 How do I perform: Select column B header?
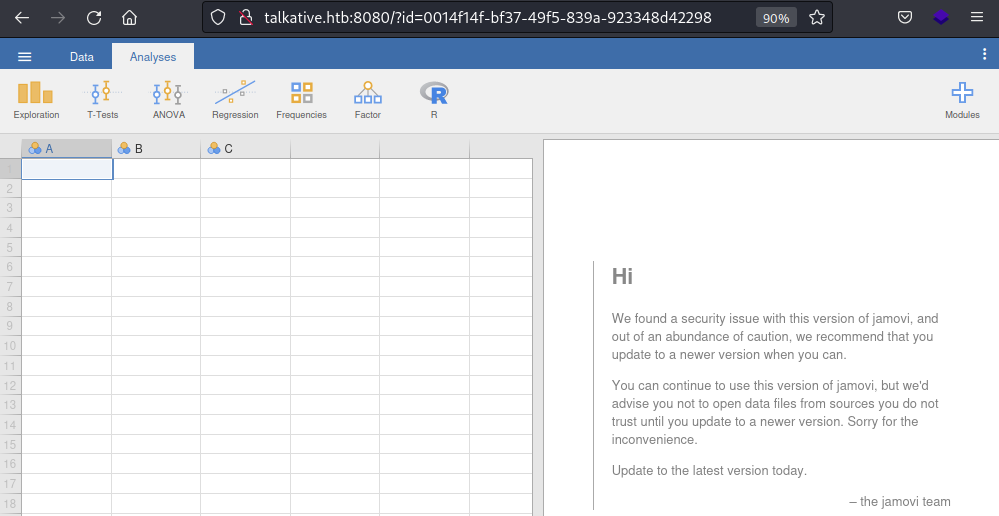pyautogui.click(x=156, y=149)
